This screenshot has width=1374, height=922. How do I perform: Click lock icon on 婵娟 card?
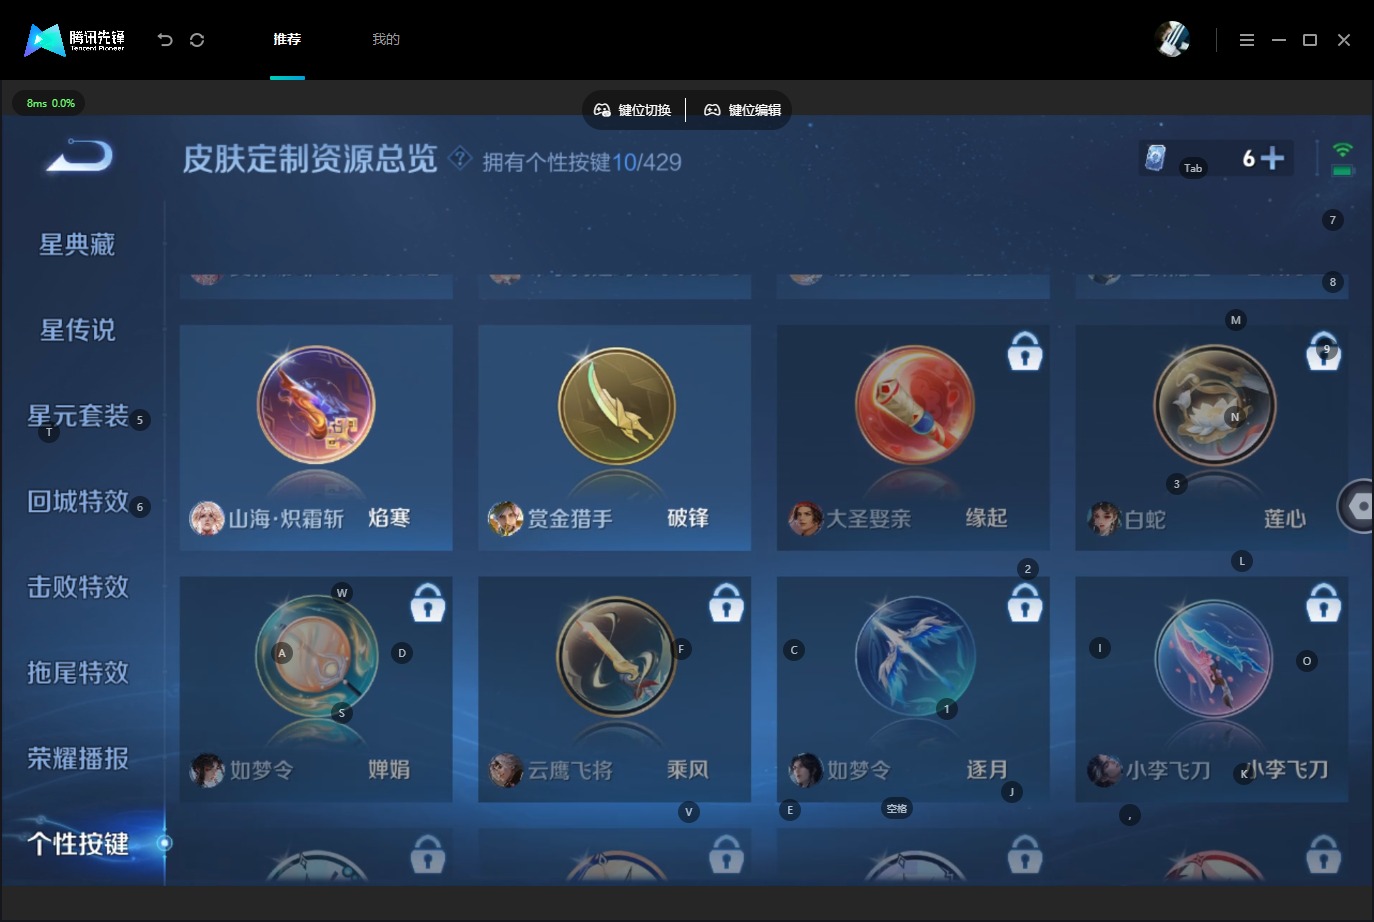click(428, 602)
